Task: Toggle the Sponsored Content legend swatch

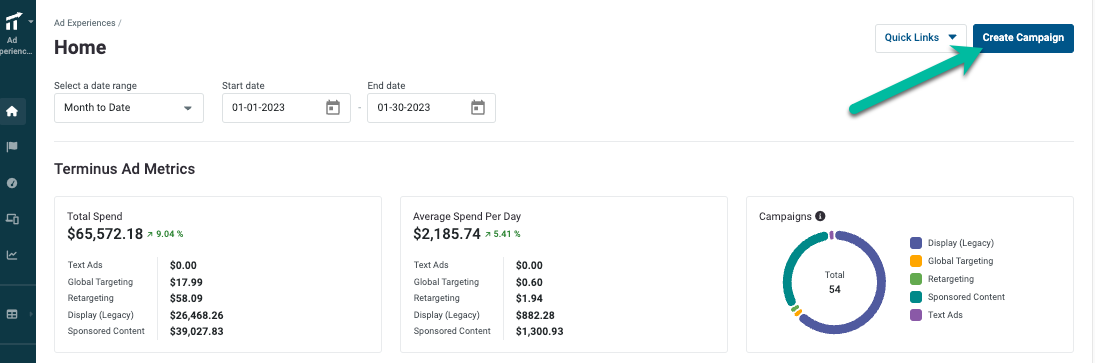Action: point(916,297)
